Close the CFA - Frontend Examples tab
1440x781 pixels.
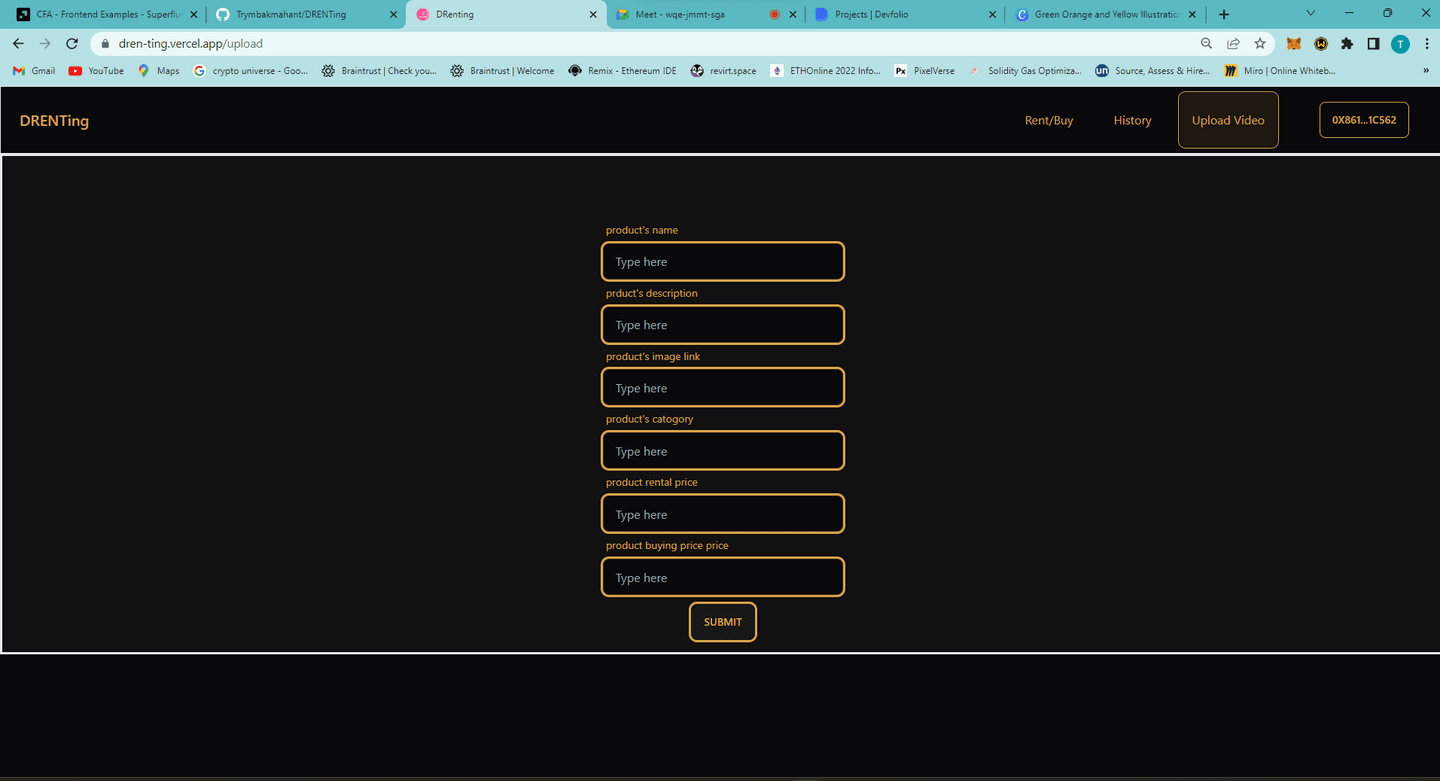click(x=192, y=14)
